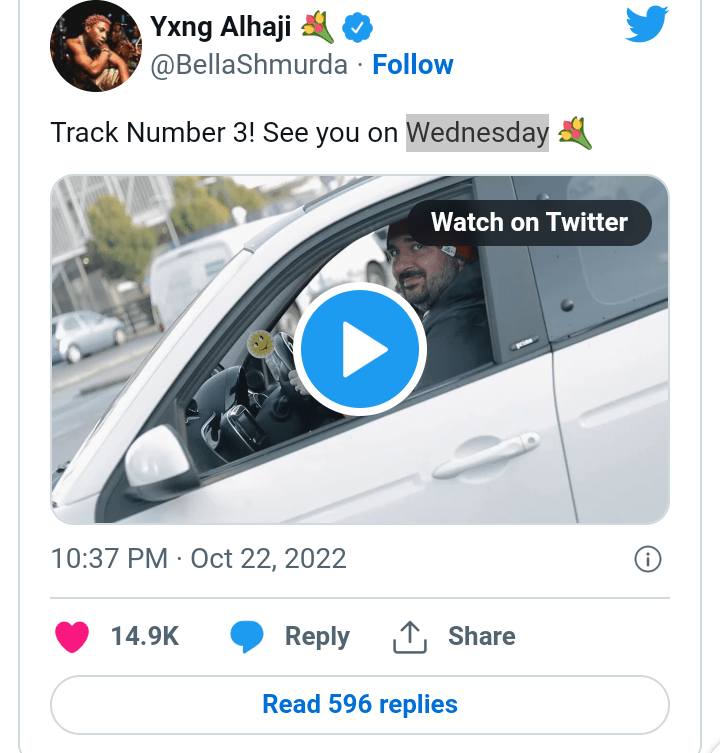Click the Reply text label
The image size is (720, 753).
pyautogui.click(x=317, y=637)
